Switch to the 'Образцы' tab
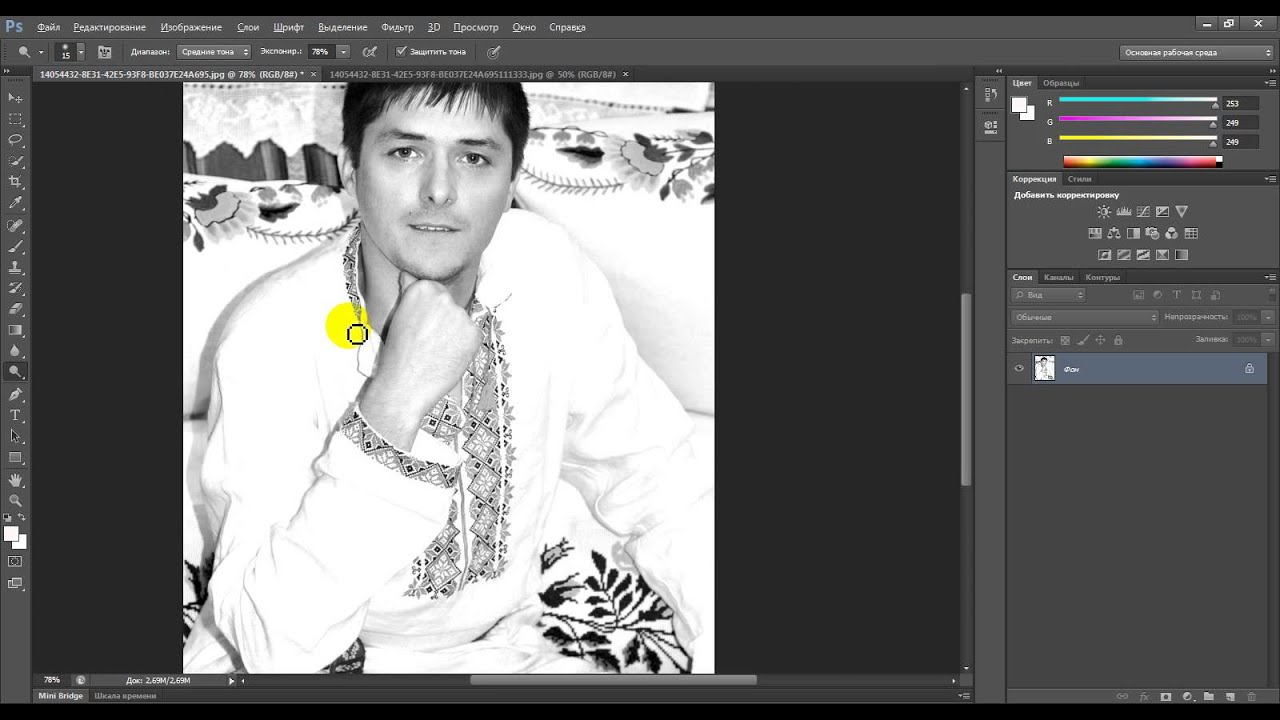 pos(1061,83)
